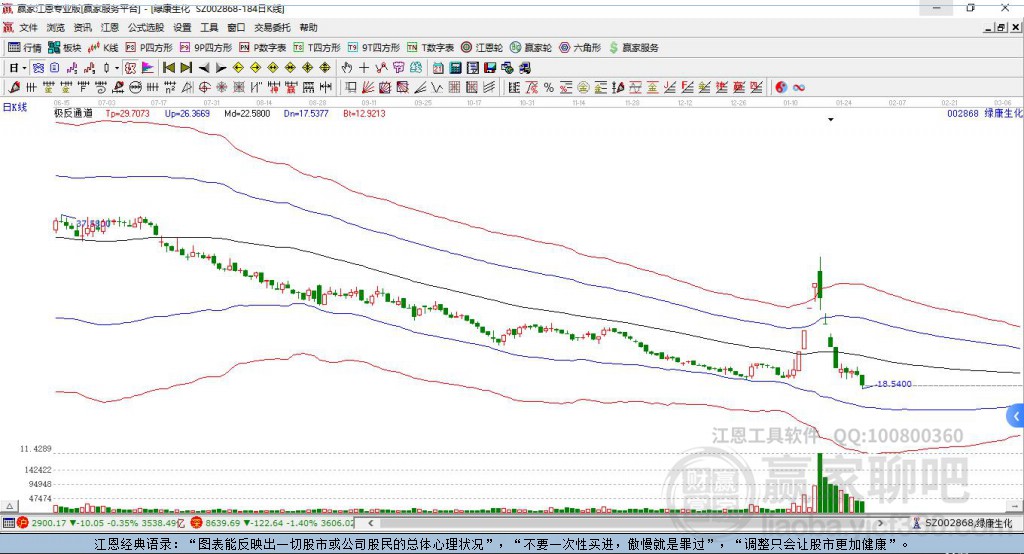Open the 浏览 menu
Image resolution: width=1024 pixels, height=554 pixels.
coord(56,27)
